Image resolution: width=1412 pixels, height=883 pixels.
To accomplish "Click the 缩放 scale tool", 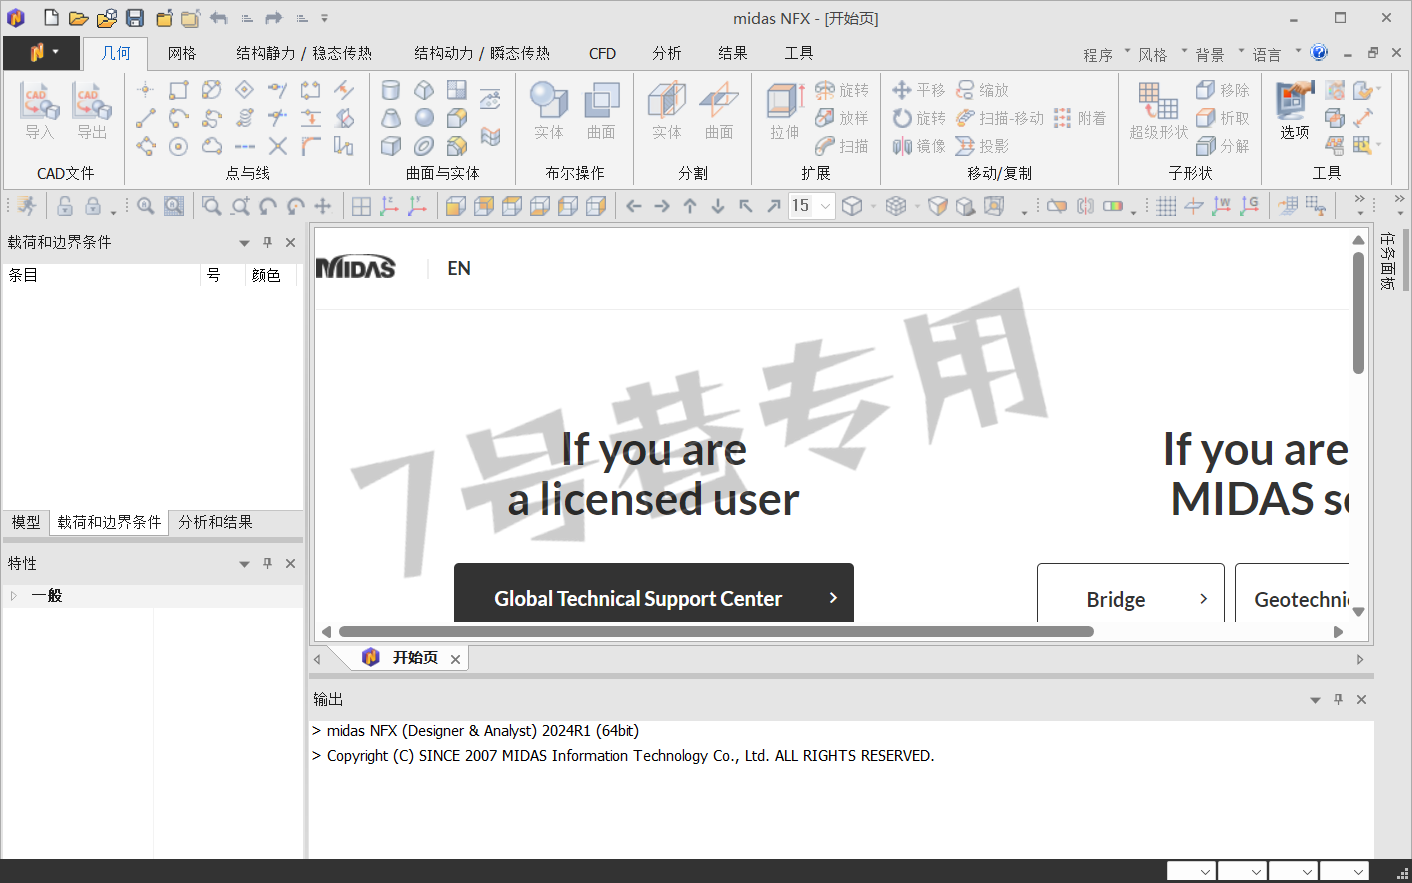I will (983, 90).
